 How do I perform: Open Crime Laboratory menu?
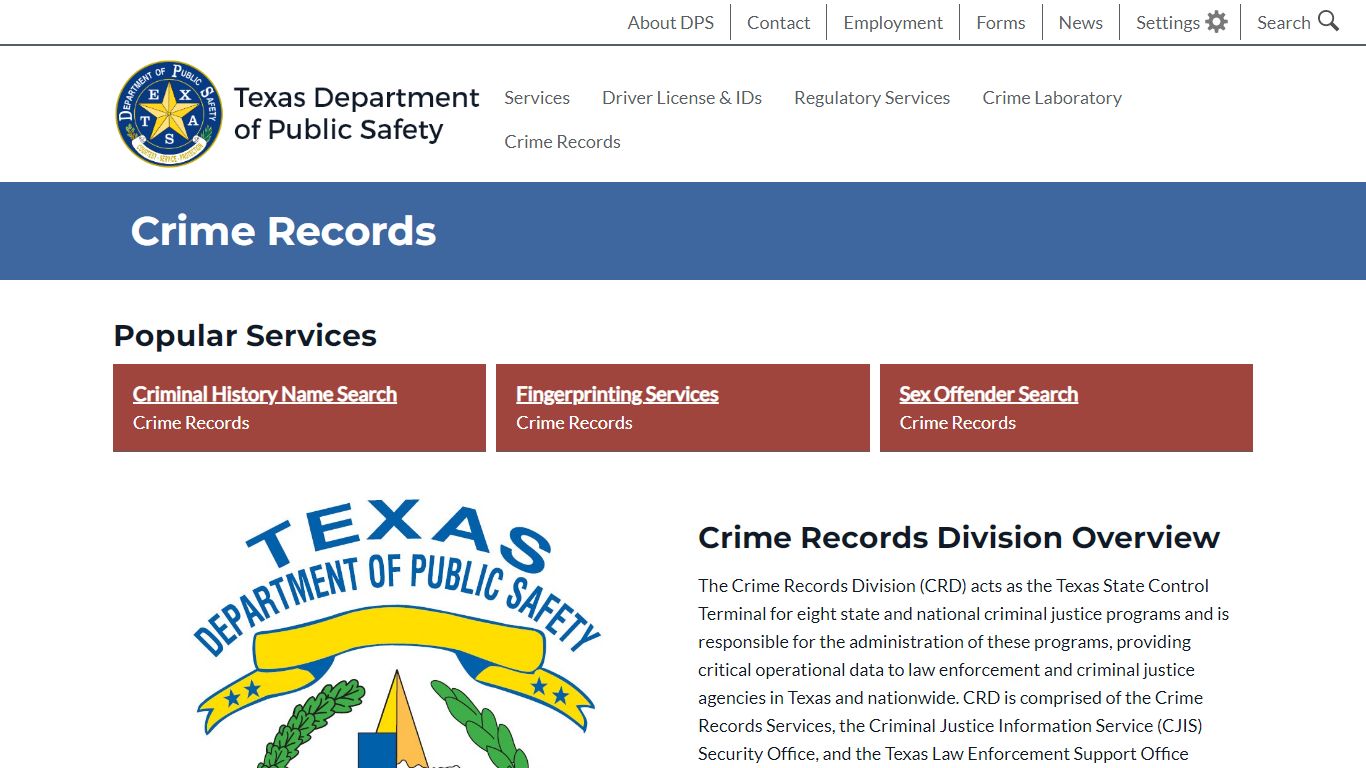click(x=1052, y=97)
